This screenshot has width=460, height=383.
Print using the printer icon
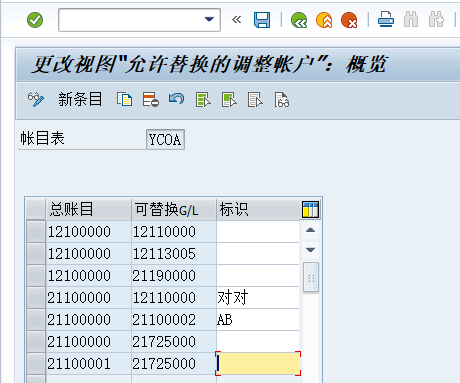386,19
